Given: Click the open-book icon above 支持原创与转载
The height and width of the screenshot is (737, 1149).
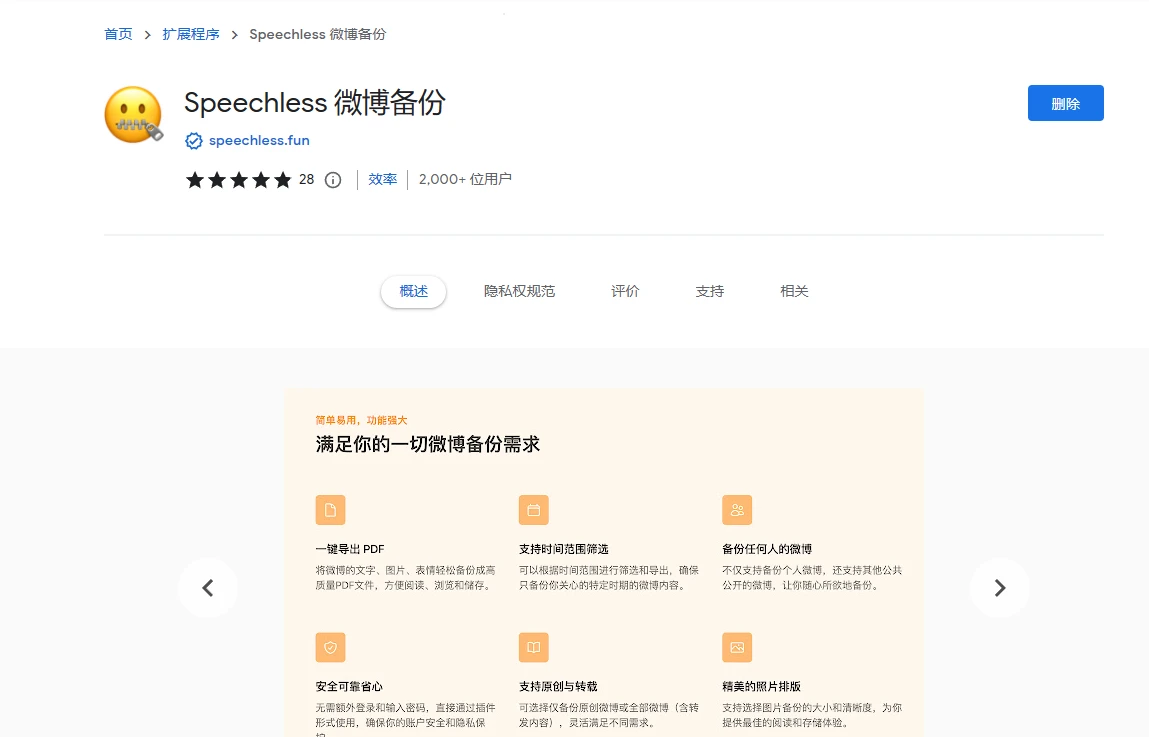Looking at the screenshot, I should click(x=533, y=647).
